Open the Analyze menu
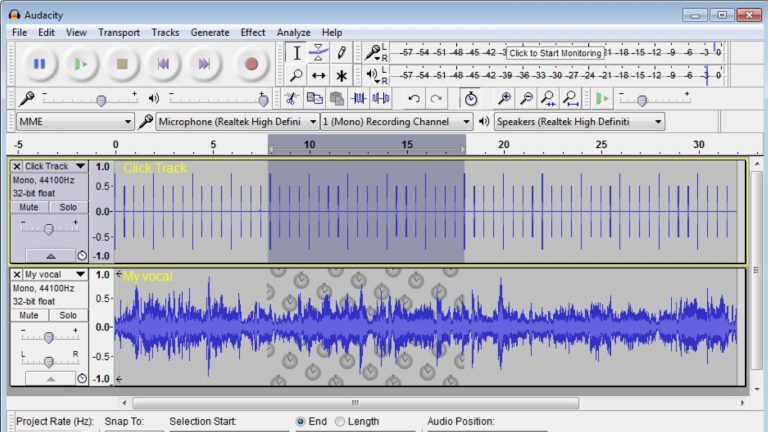 [x=293, y=33]
